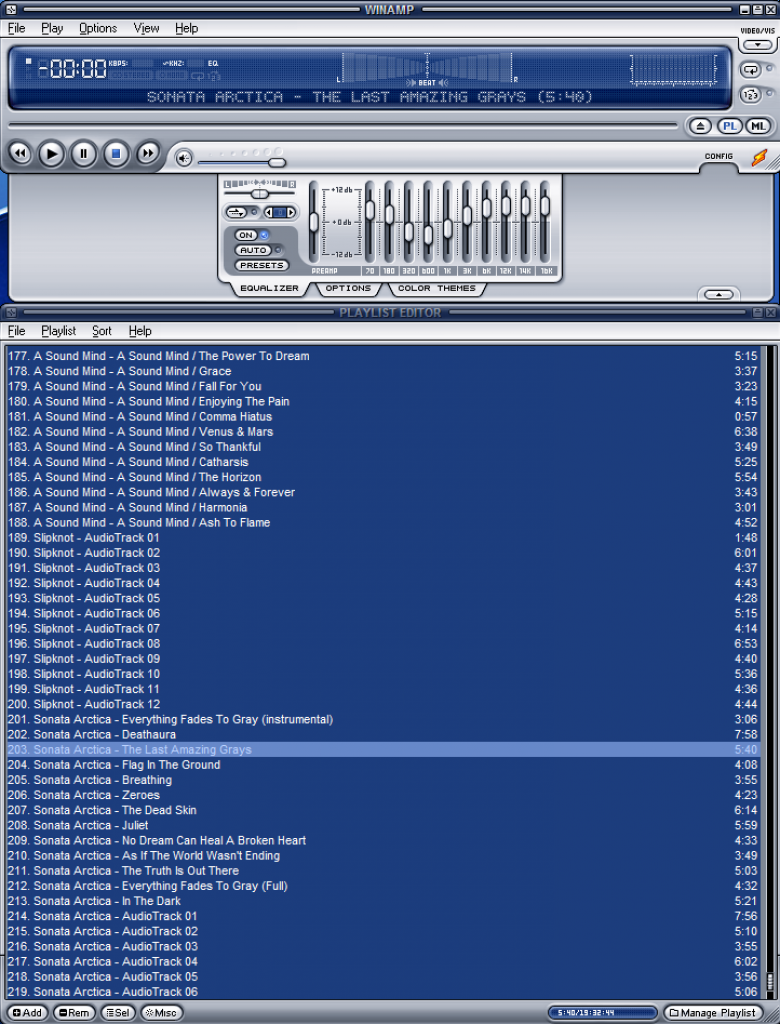
Task: Click the Rem remove button
Action: click(74, 1013)
